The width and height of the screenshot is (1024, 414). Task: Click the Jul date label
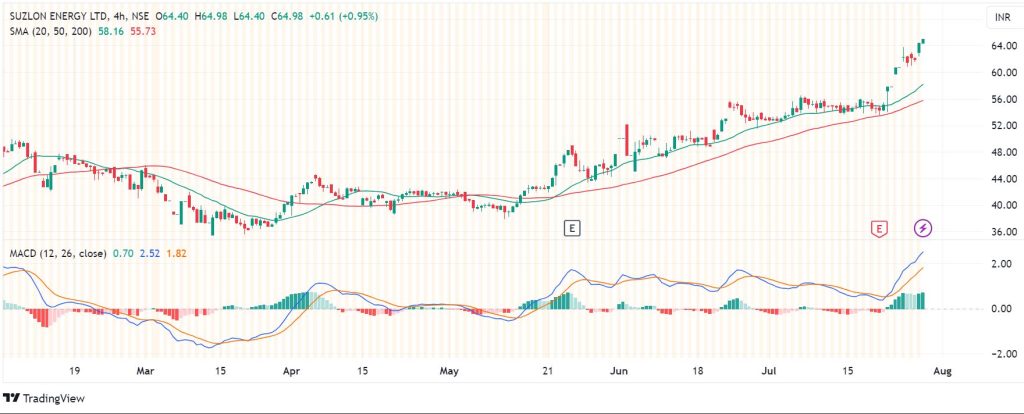pos(771,371)
